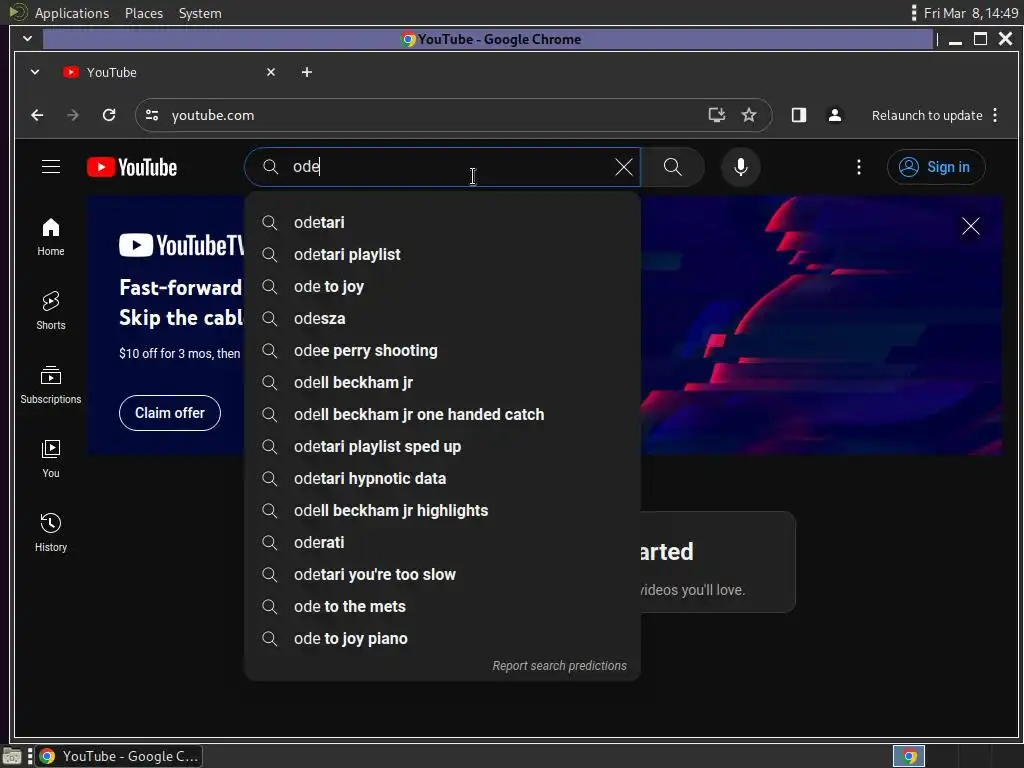Open the Places menu

point(144,13)
